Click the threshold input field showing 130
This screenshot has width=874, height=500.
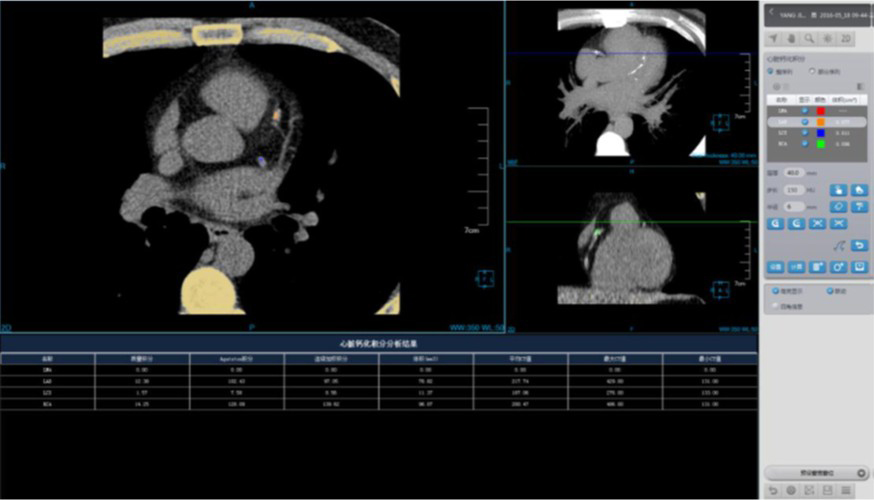(x=795, y=189)
